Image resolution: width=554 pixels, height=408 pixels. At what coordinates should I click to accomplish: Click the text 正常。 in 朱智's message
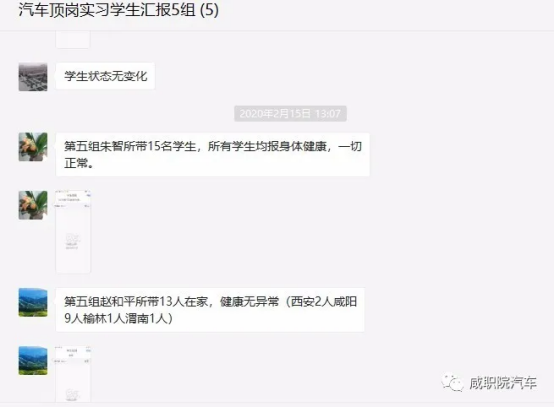point(79,163)
